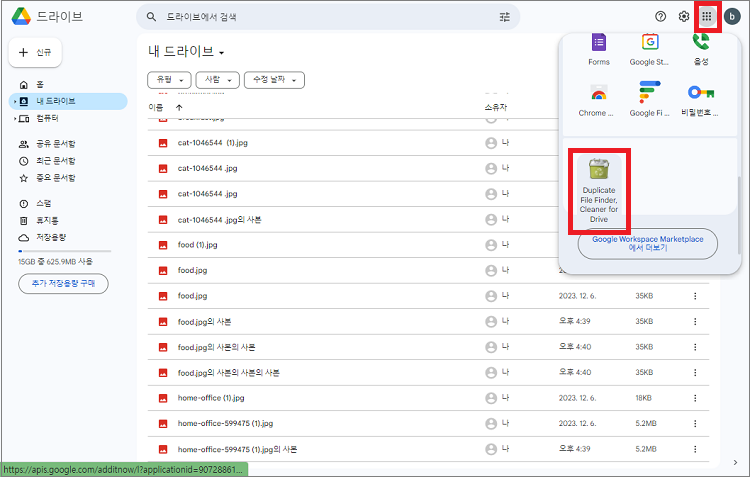
Task: Expand the 내 드라이브 title dropdown
Action: [221, 53]
